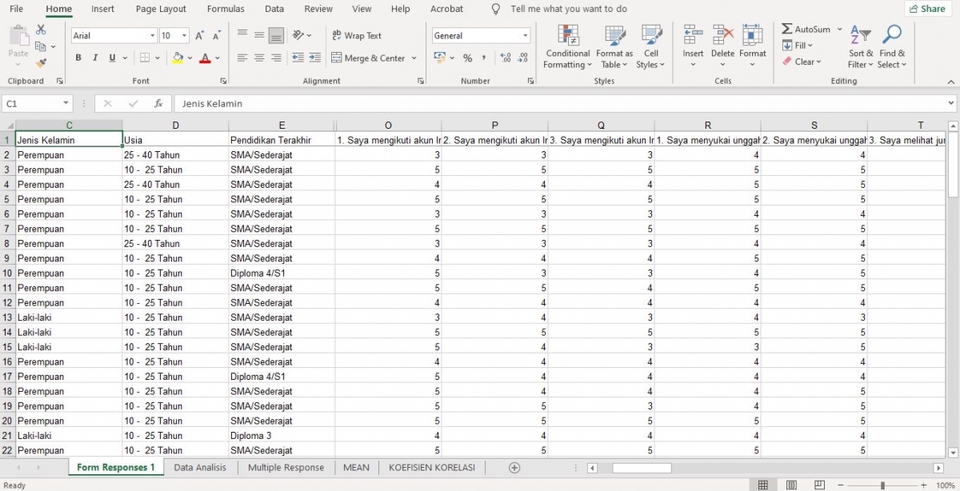Click font color red swatch
This screenshot has width=960, height=491.
[x=205, y=58]
